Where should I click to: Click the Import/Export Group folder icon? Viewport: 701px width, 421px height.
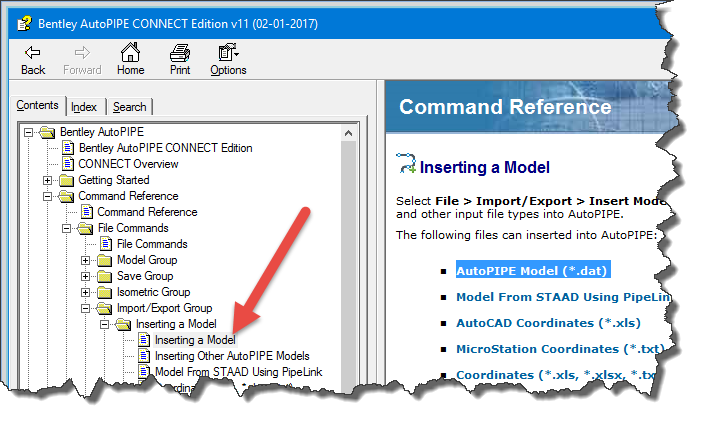click(104, 308)
